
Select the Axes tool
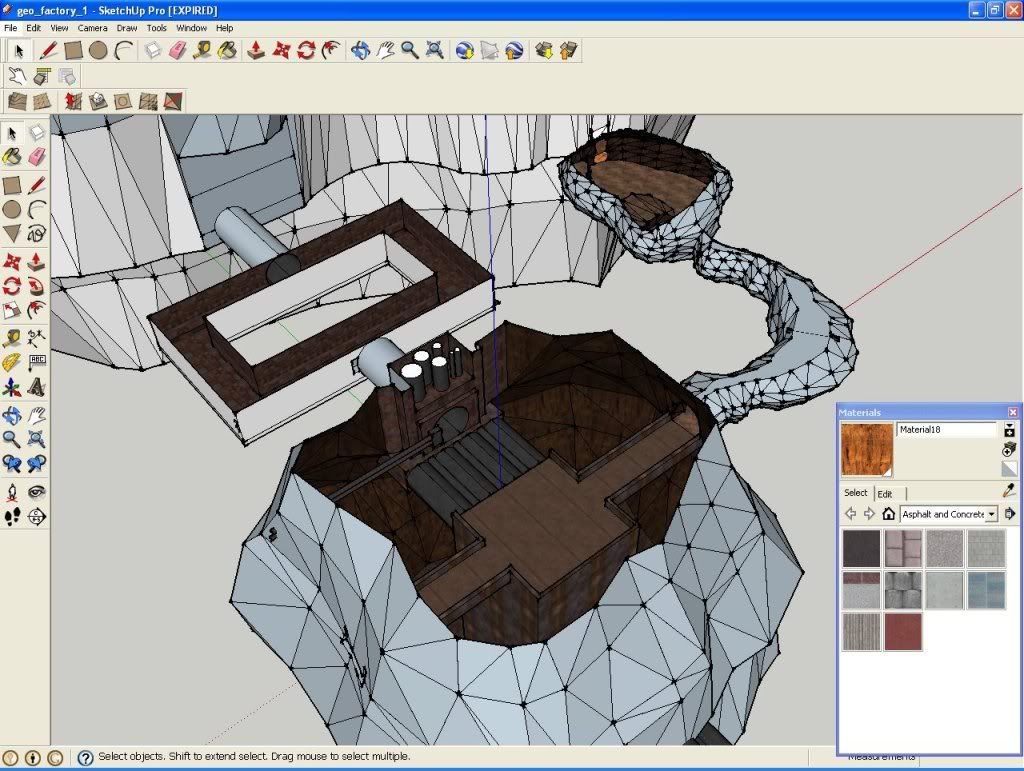(x=12, y=387)
